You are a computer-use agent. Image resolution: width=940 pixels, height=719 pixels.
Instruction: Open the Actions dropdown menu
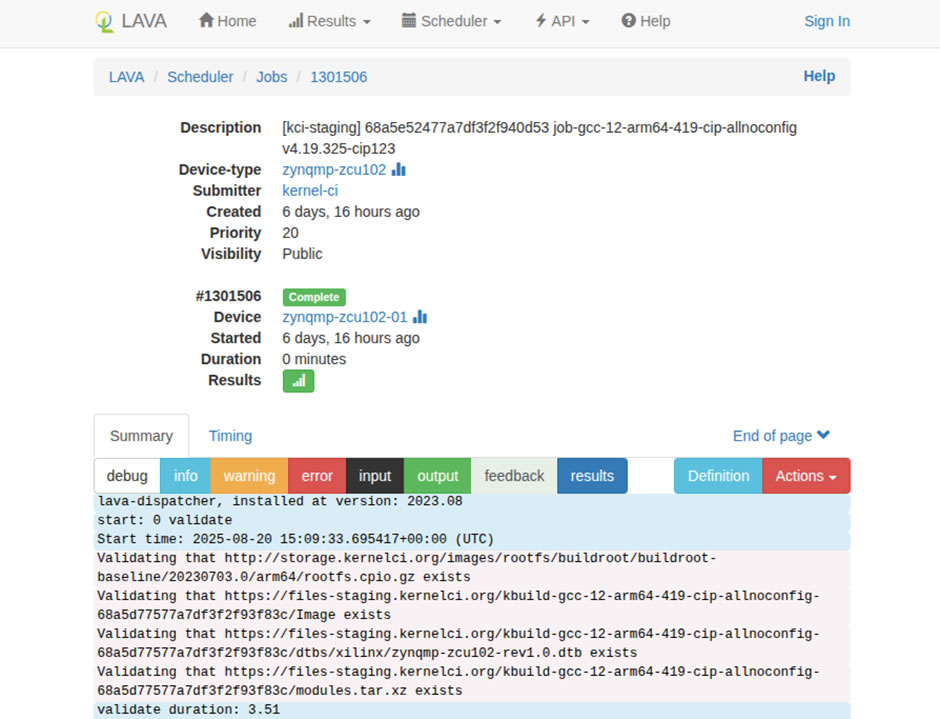(806, 476)
